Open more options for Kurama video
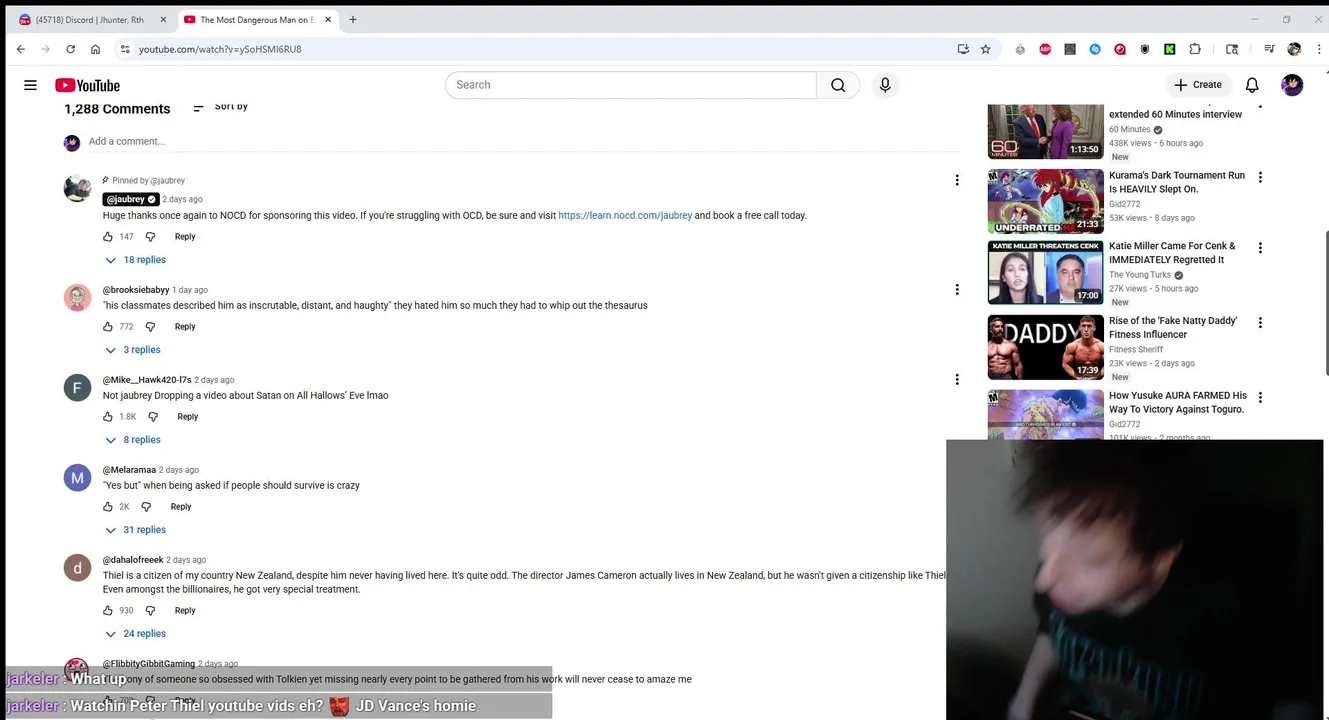The width and height of the screenshot is (1329, 720). click(x=1260, y=177)
